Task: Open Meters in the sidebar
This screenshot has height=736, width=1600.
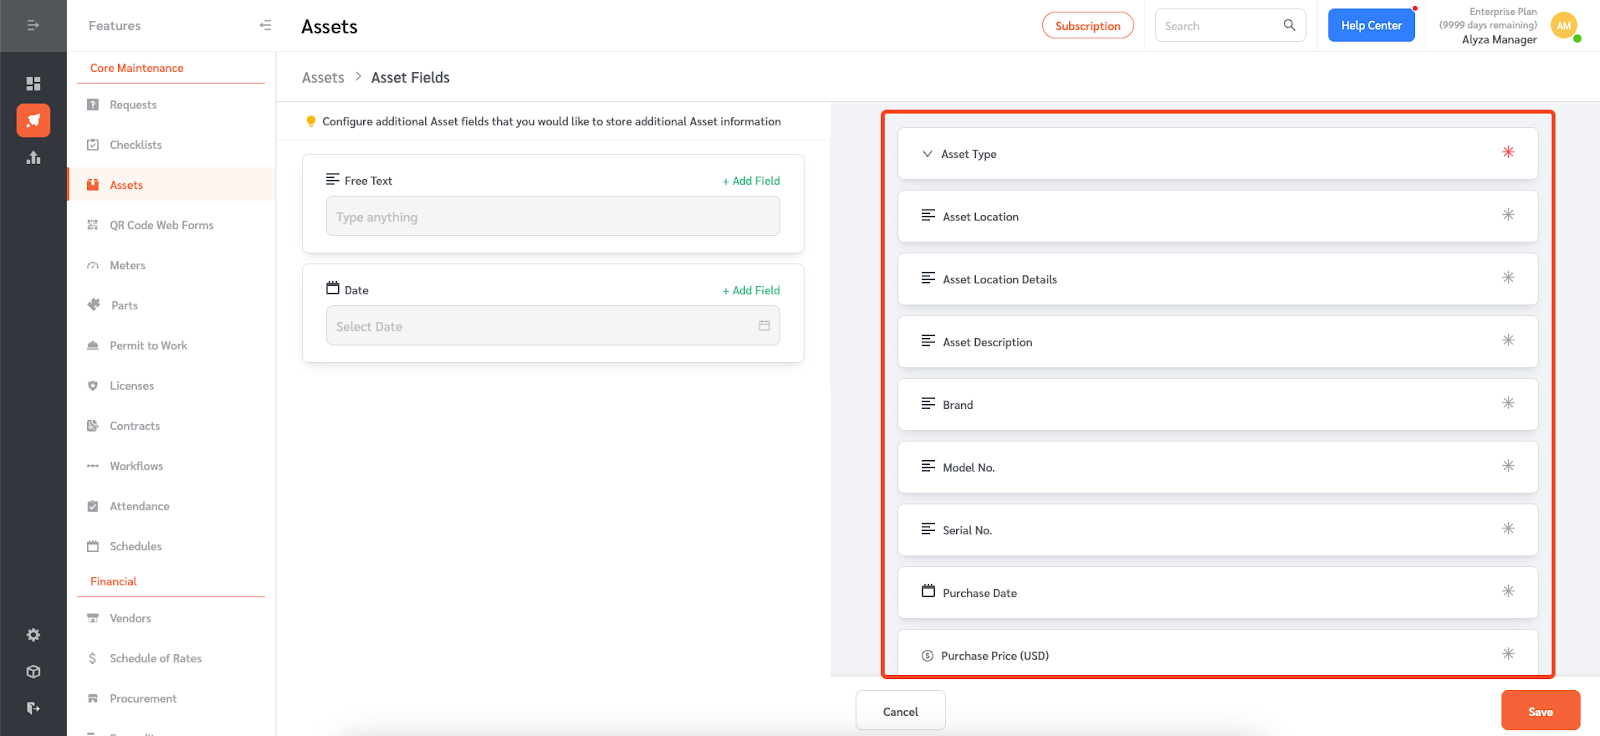Action: click(127, 265)
